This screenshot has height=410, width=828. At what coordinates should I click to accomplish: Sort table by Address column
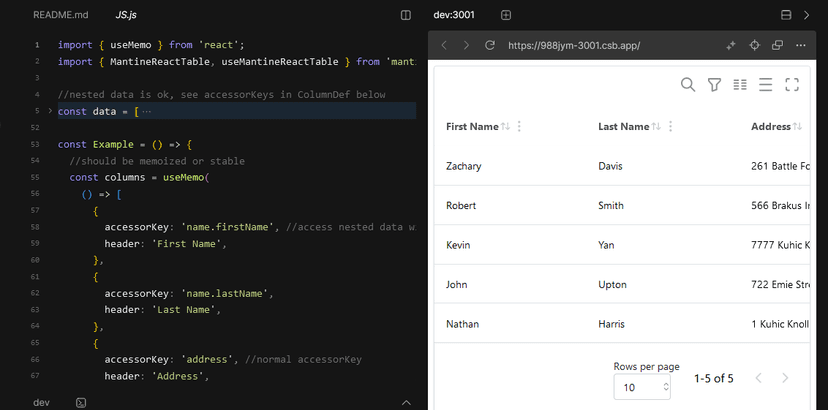pyautogui.click(x=797, y=127)
